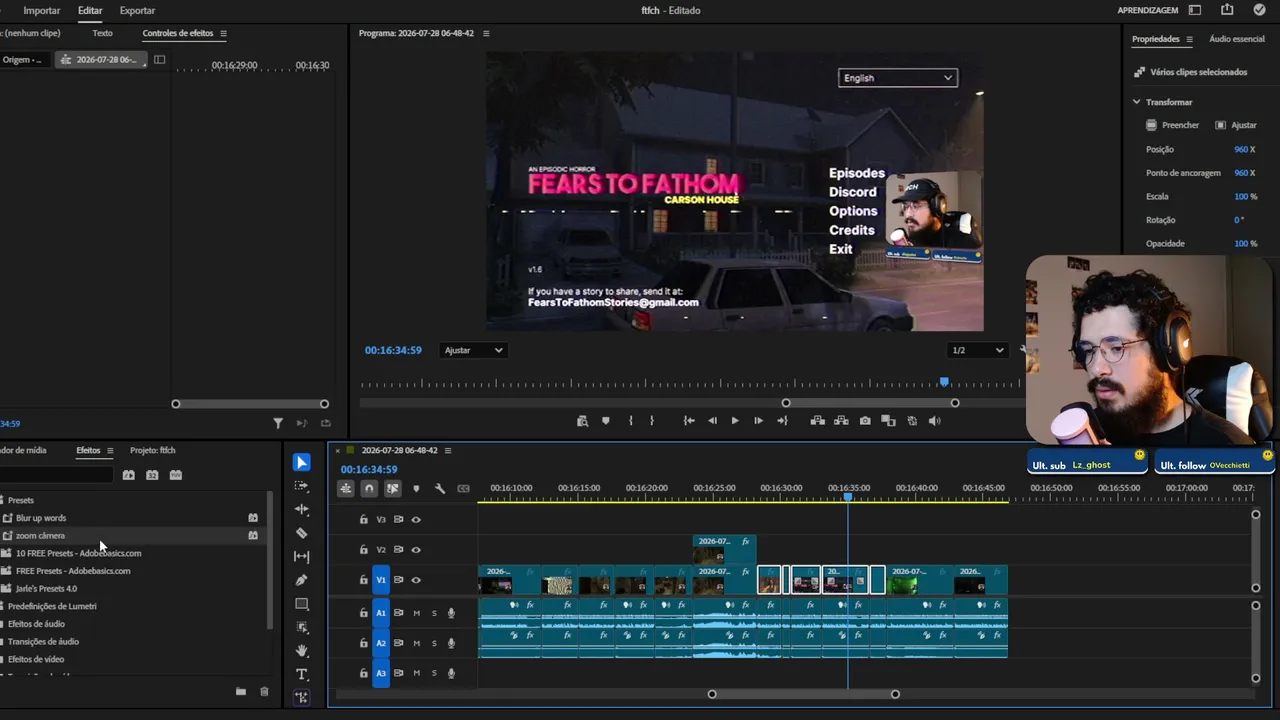
Task: Go to In point
Action: pyautogui.click(x=689, y=421)
